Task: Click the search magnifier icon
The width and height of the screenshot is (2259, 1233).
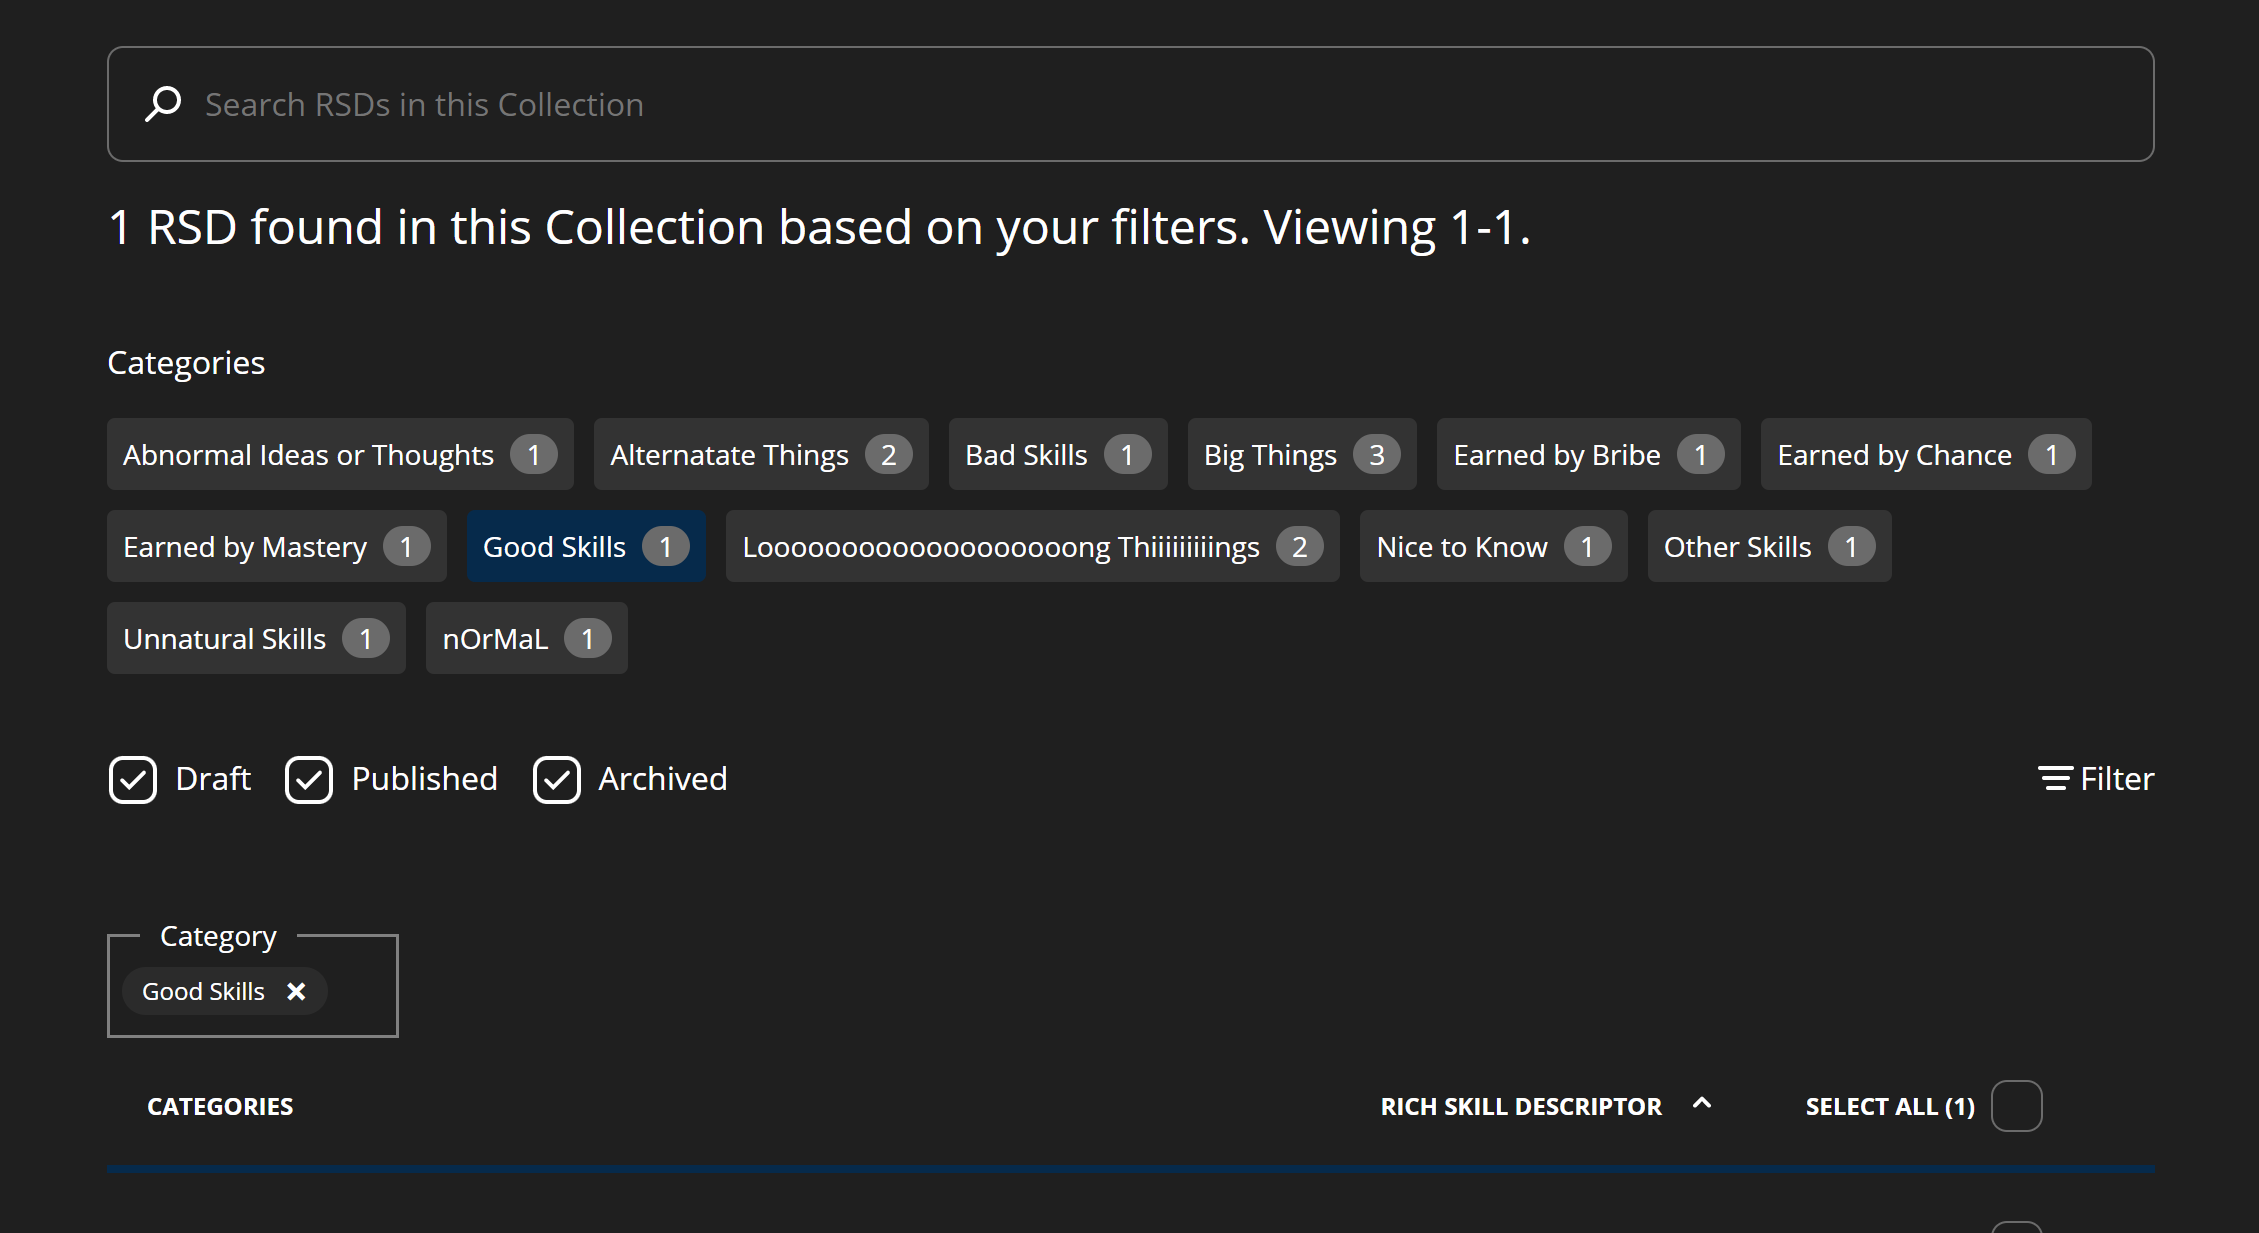Action: point(163,104)
